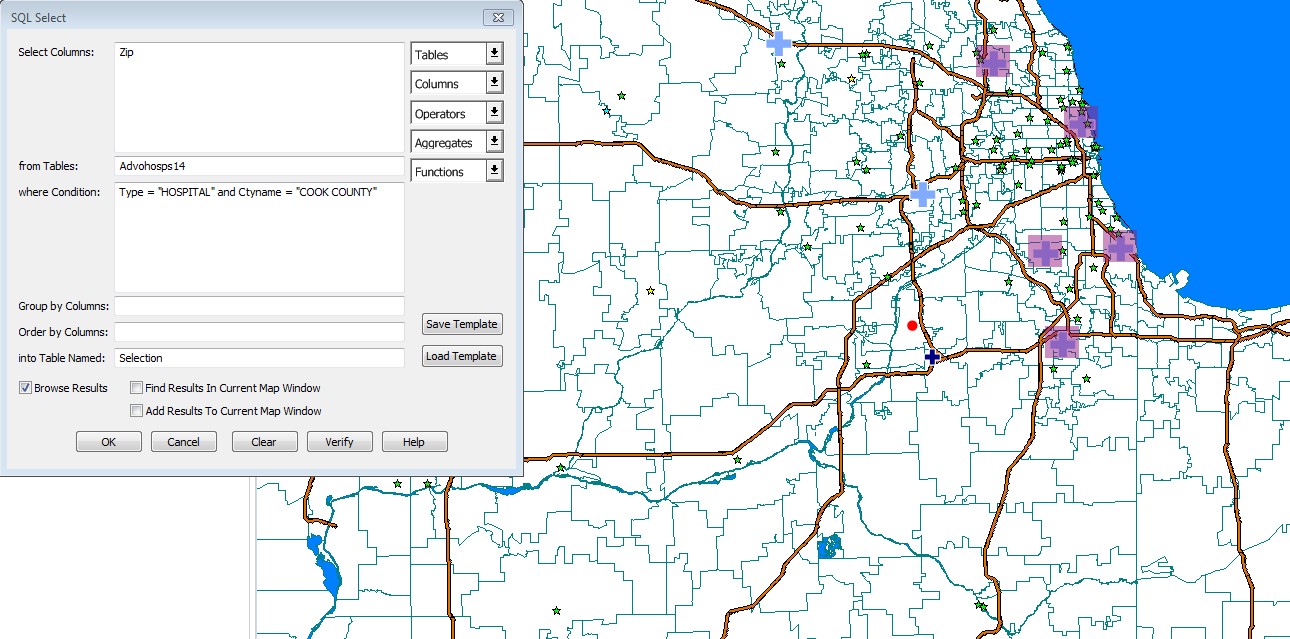The height and width of the screenshot is (639, 1290).
Task: Click in the Select Columns text box
Action: (x=259, y=97)
